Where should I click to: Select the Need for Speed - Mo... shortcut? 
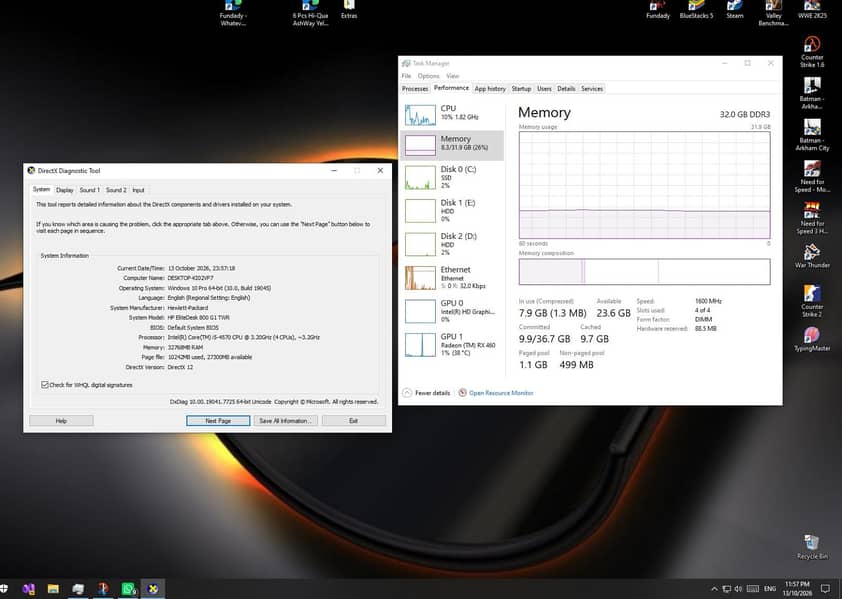pos(812,176)
